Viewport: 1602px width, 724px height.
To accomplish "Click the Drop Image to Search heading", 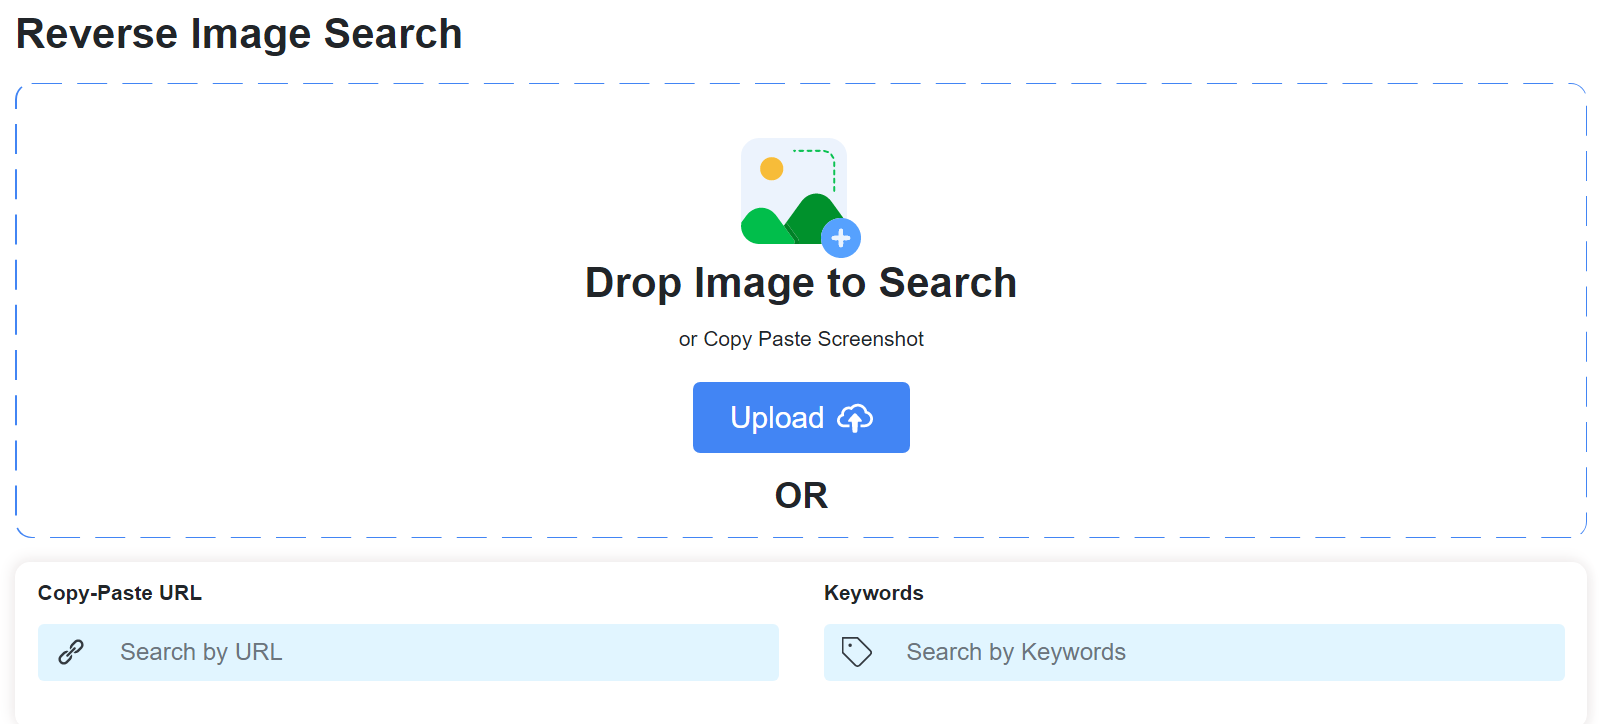I will coord(801,283).
